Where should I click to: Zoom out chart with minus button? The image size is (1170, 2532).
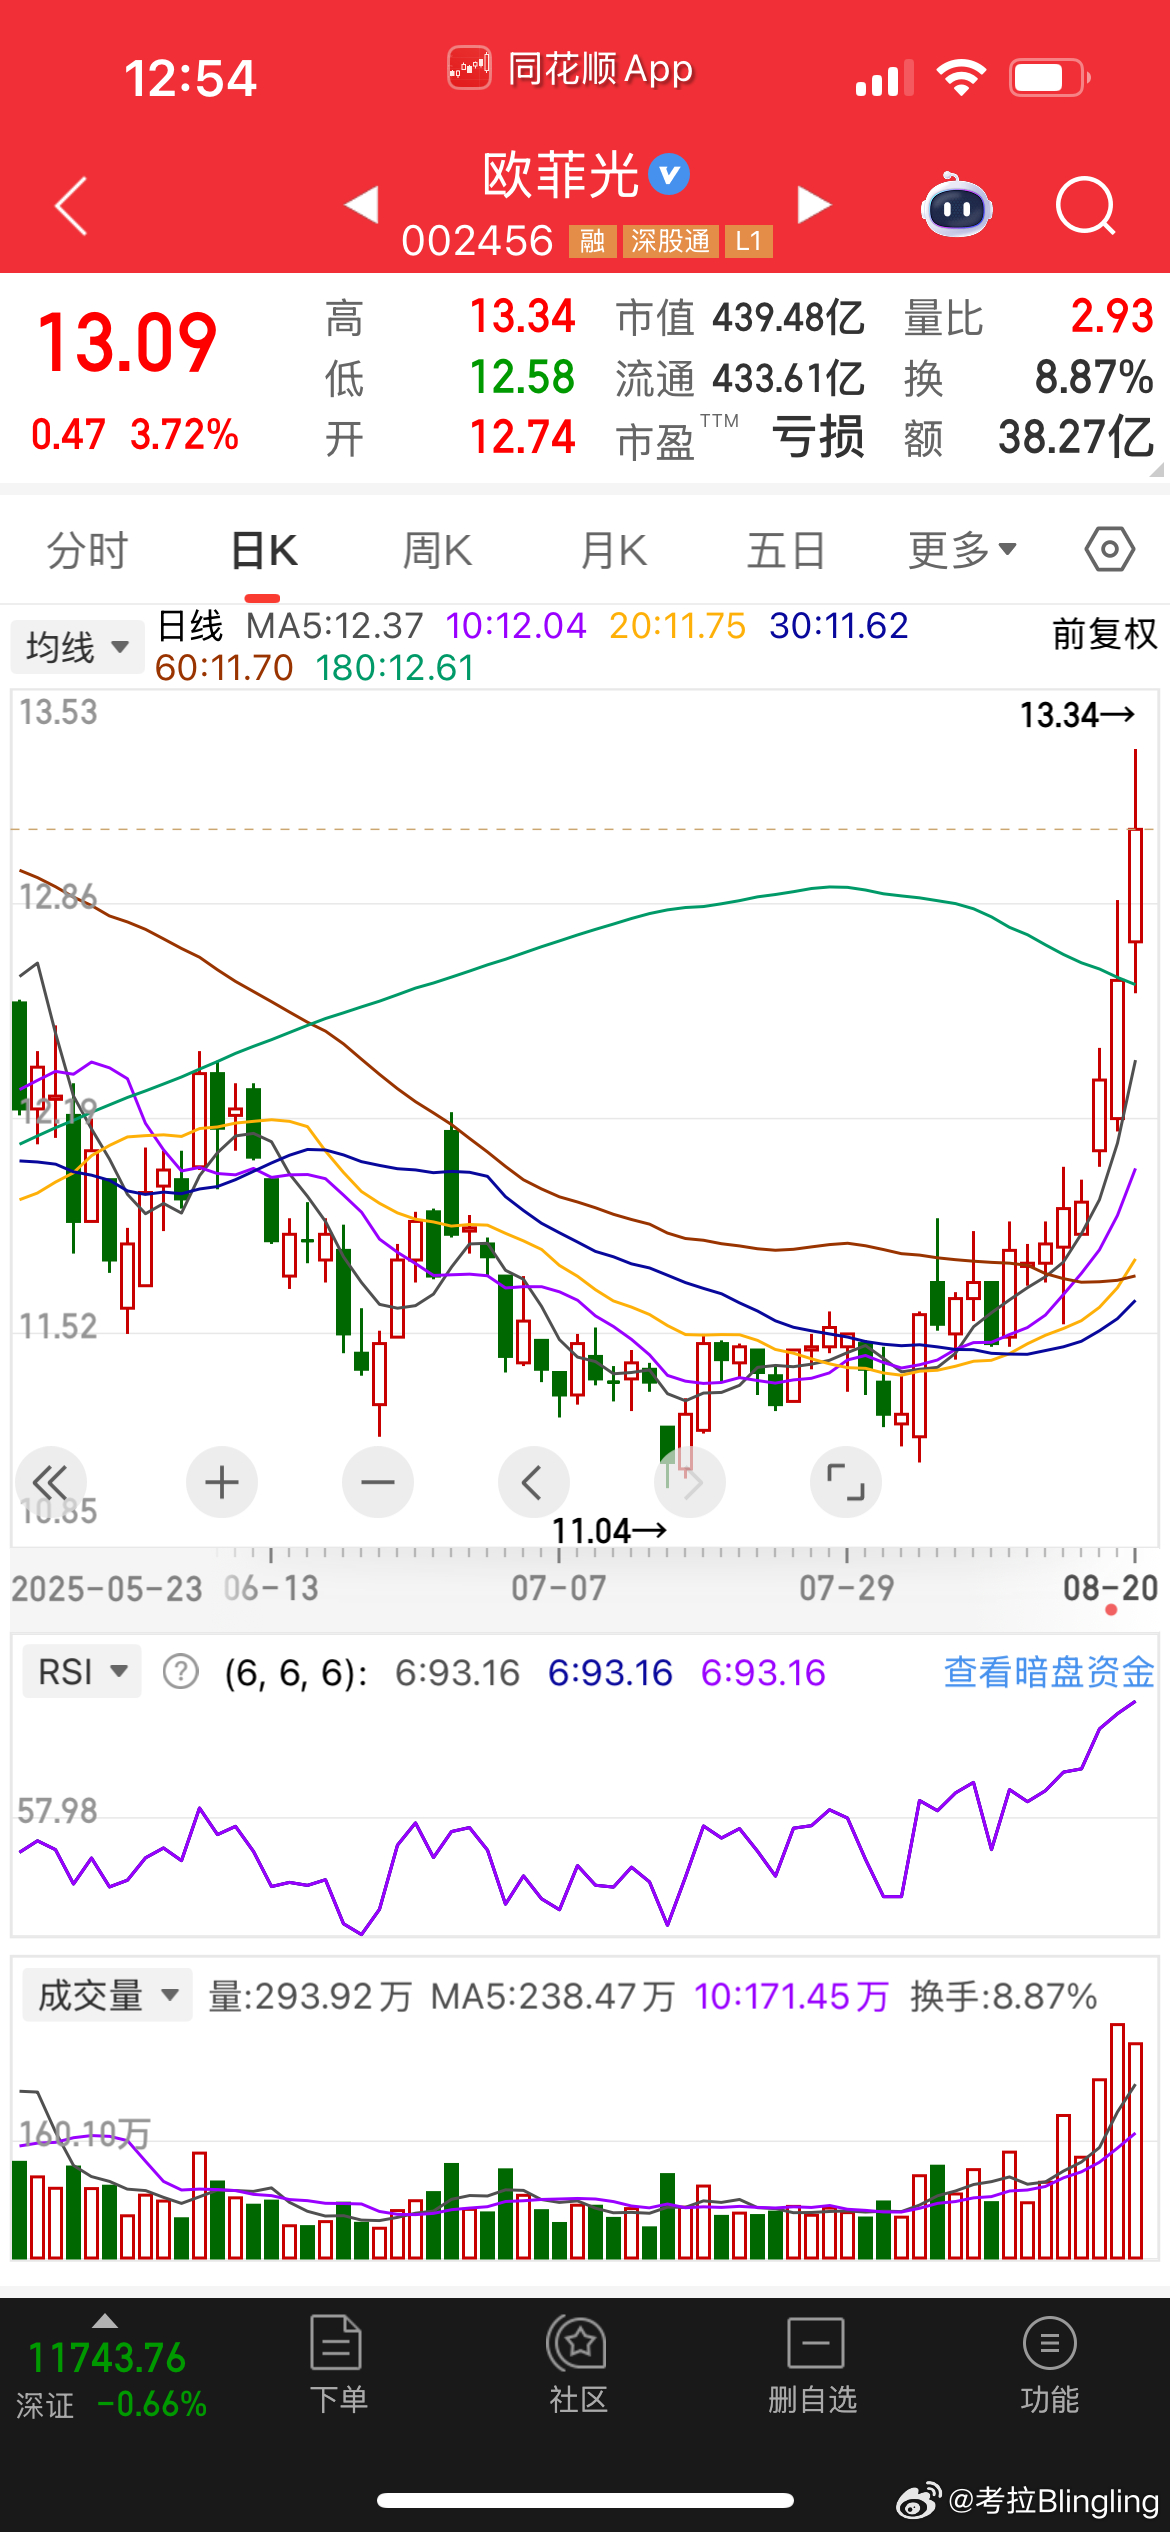pyautogui.click(x=378, y=1482)
